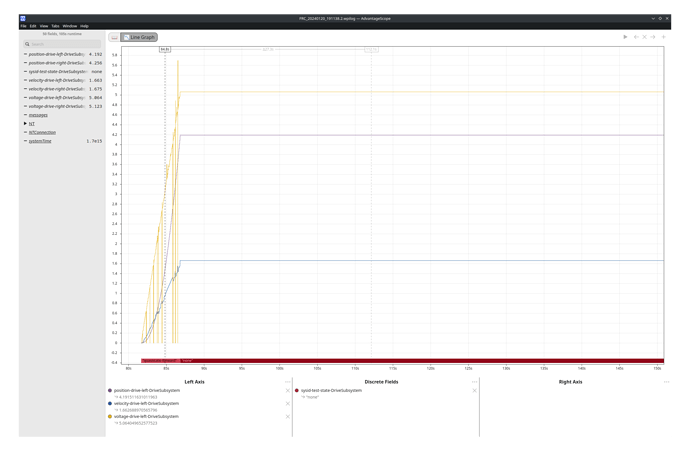Select the velocity-drive-left field in sidebar
The image size is (690, 459).
pyautogui.click(x=56, y=81)
